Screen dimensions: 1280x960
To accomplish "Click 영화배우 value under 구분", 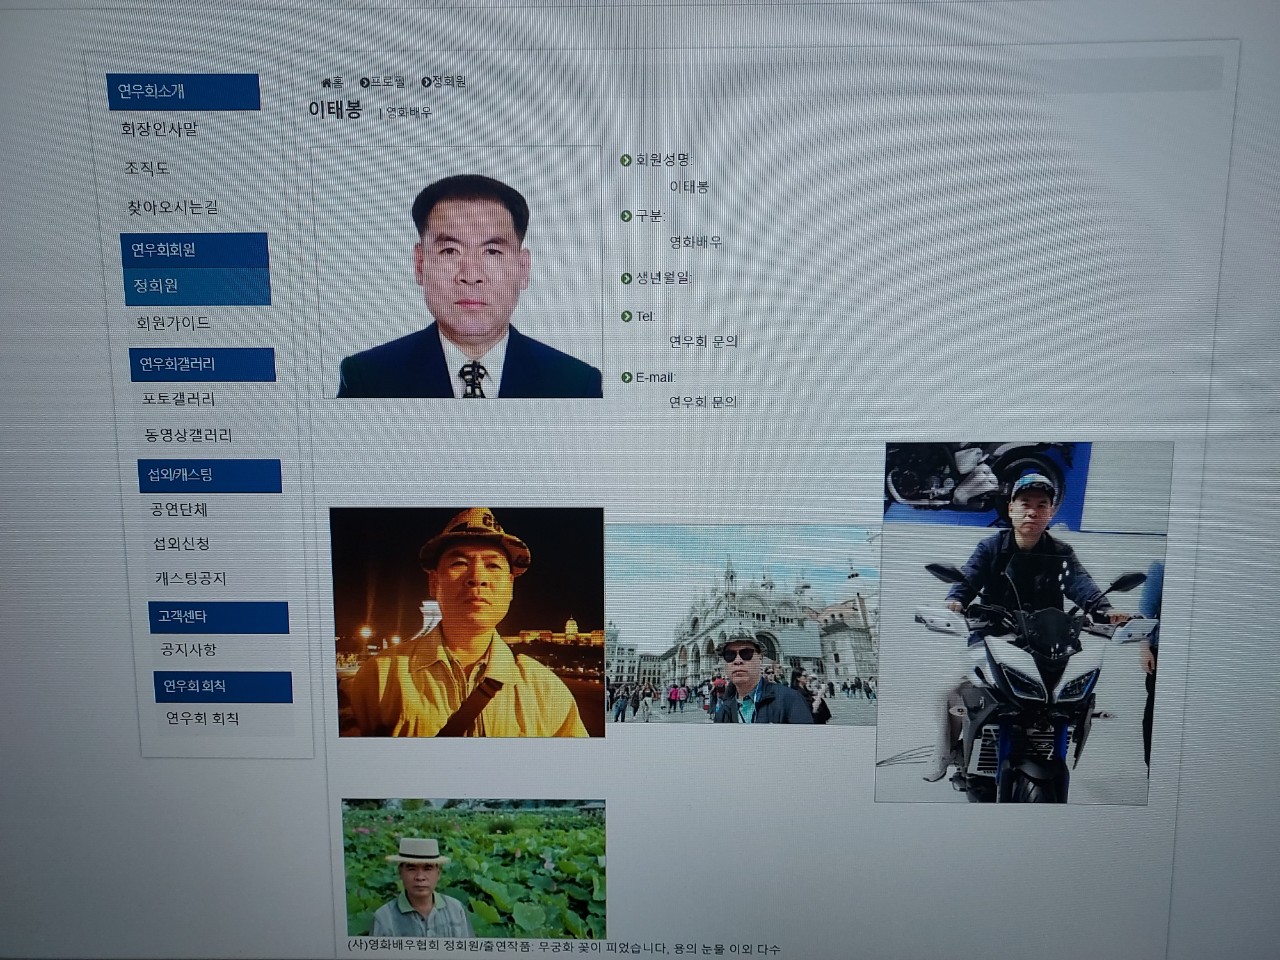I will (695, 242).
